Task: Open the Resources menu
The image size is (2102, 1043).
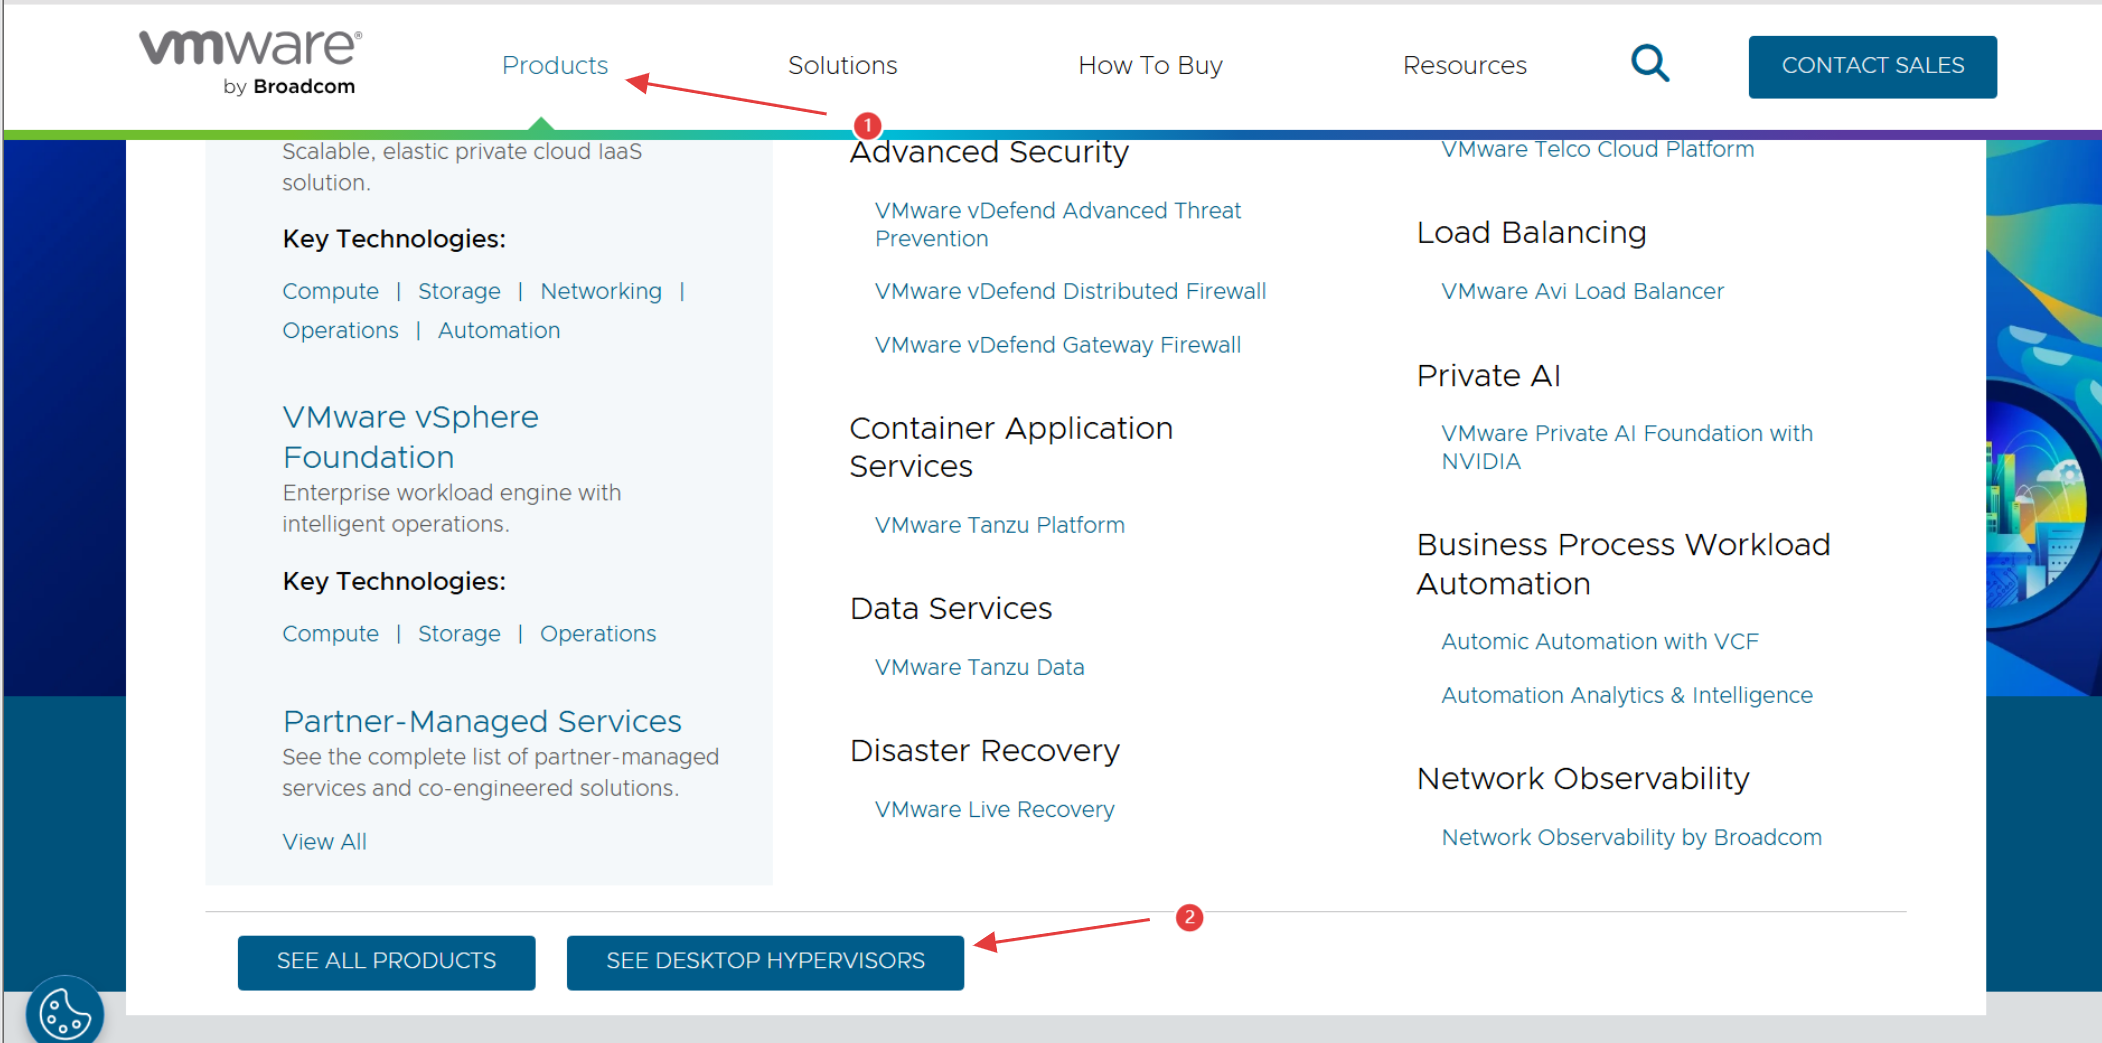Action: [x=1464, y=65]
